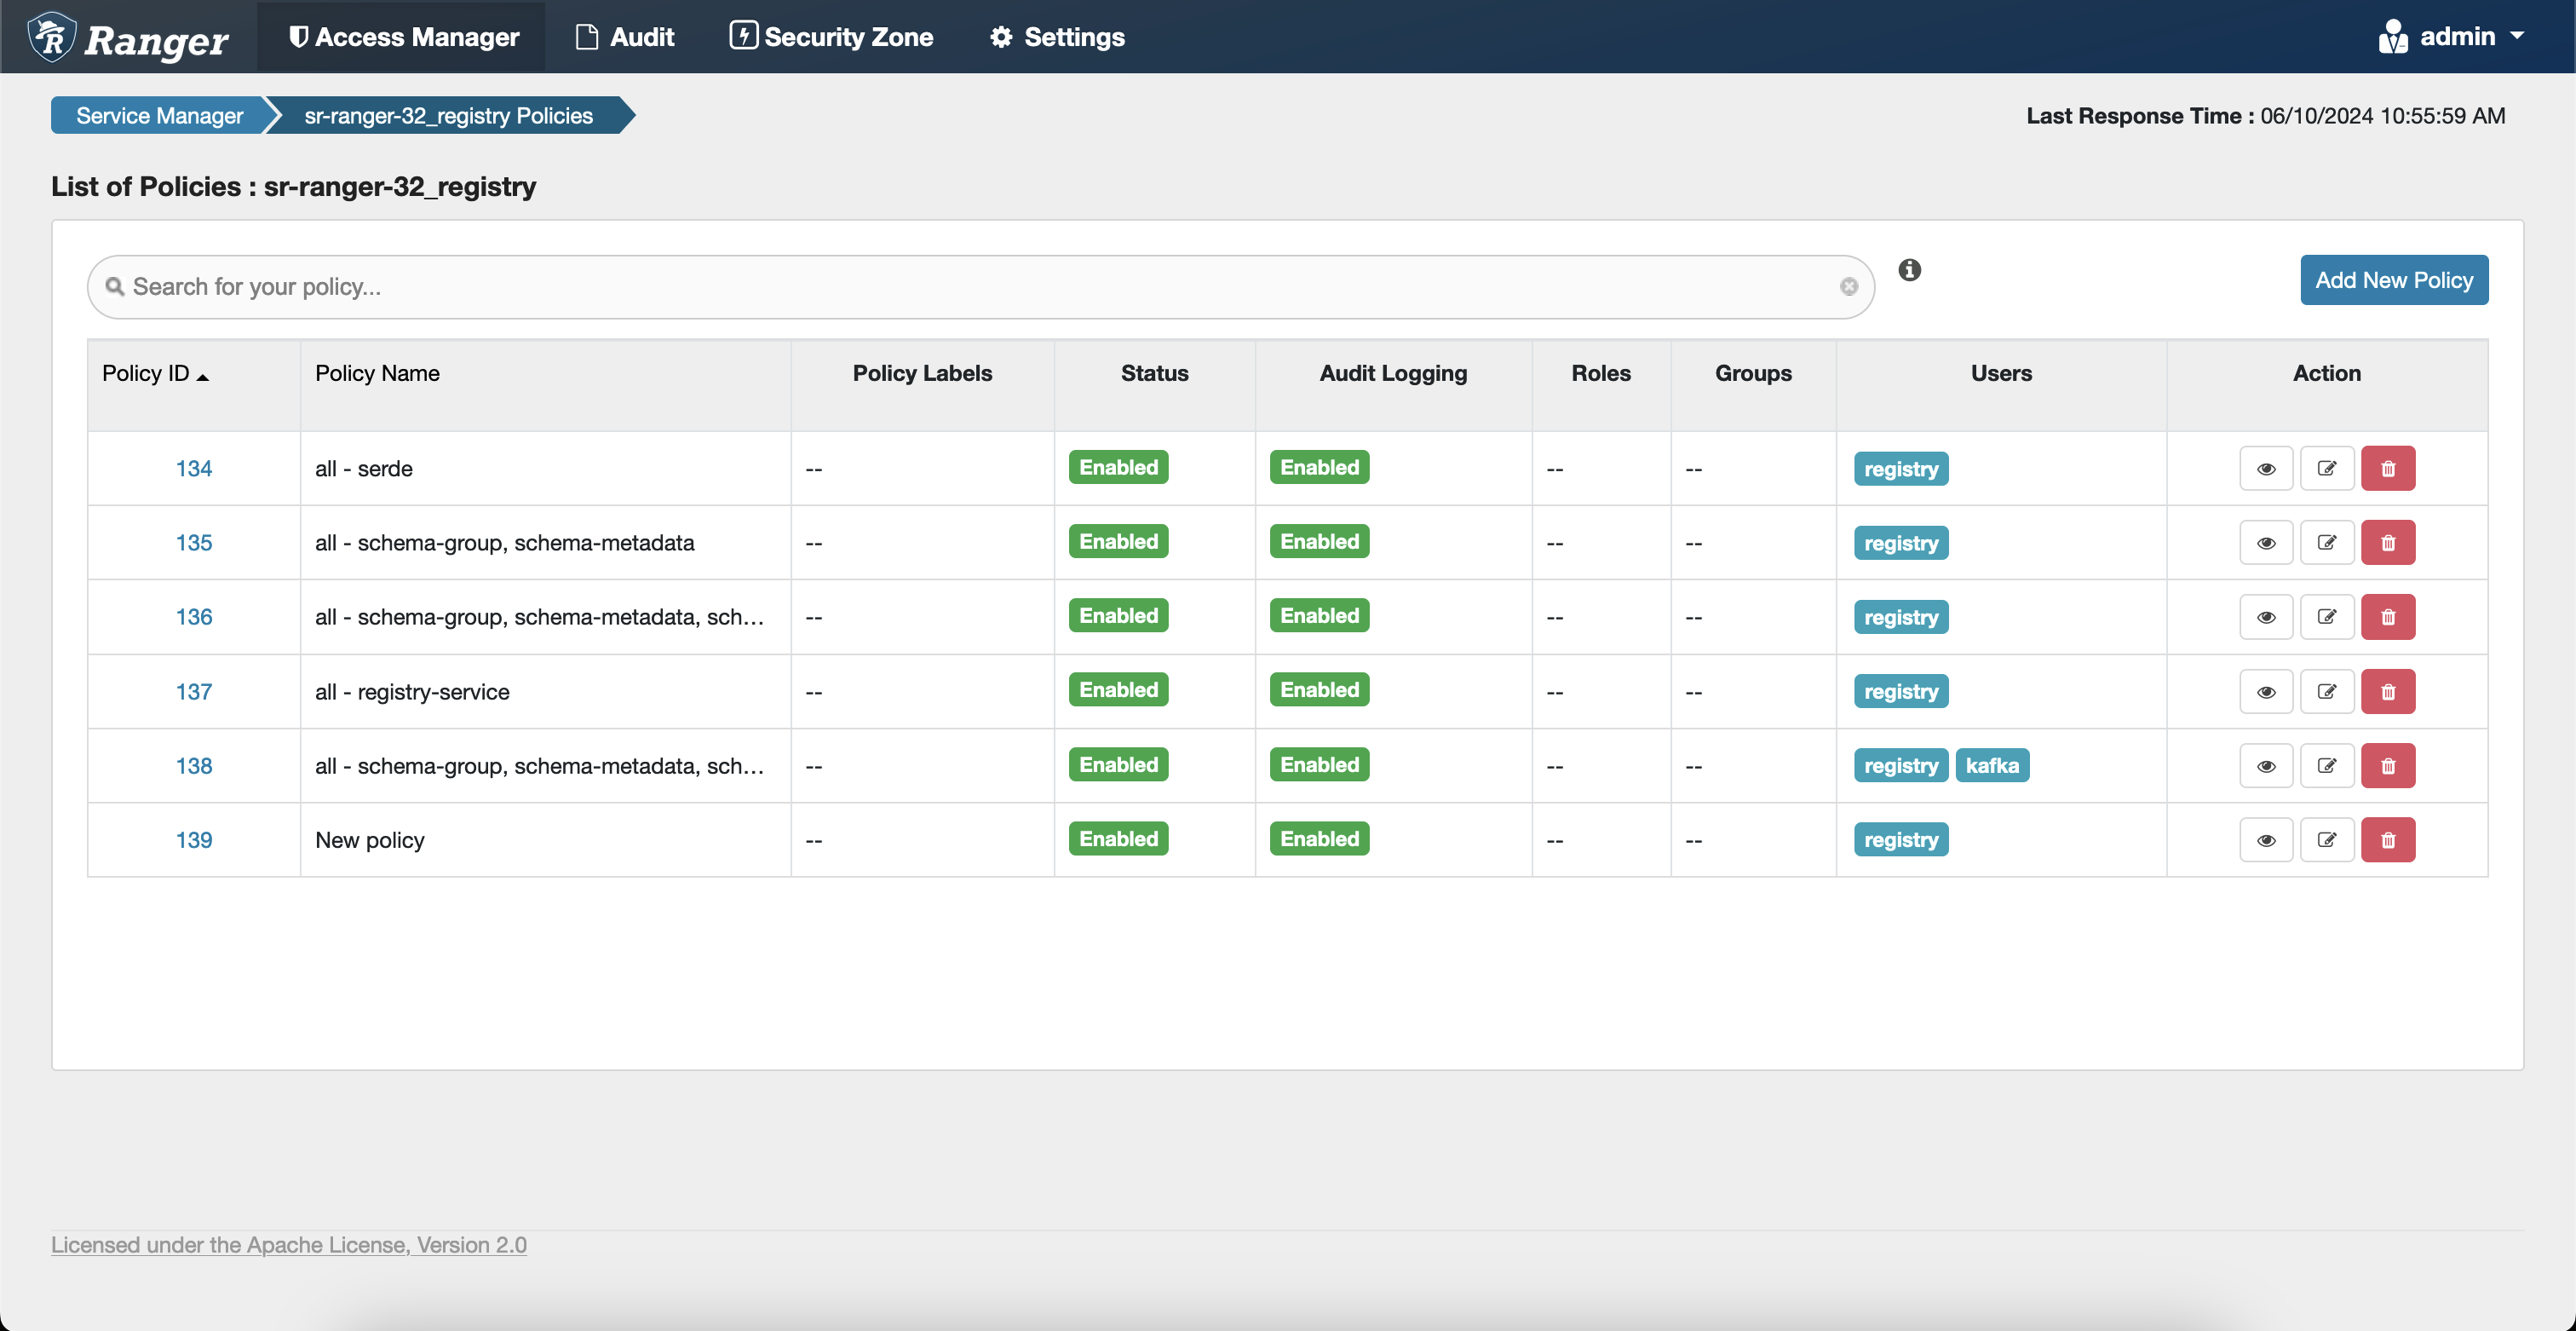2576x1331 pixels.
Task: Click policy ID 138 hyperlink
Action: coord(192,764)
